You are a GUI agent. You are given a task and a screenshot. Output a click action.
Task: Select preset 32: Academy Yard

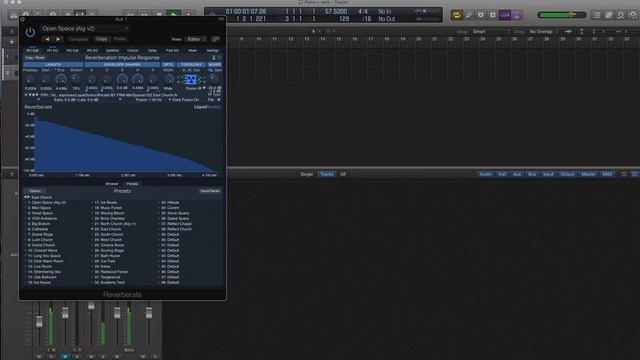point(109,282)
